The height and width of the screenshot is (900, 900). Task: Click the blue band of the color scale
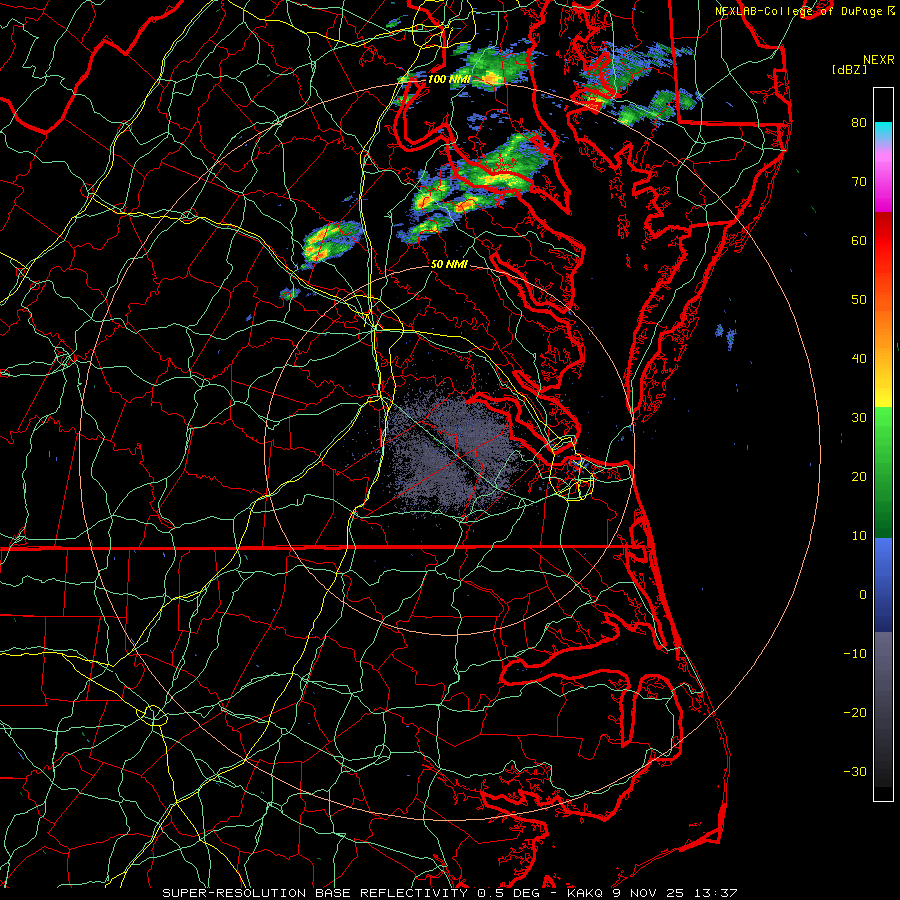(883, 584)
